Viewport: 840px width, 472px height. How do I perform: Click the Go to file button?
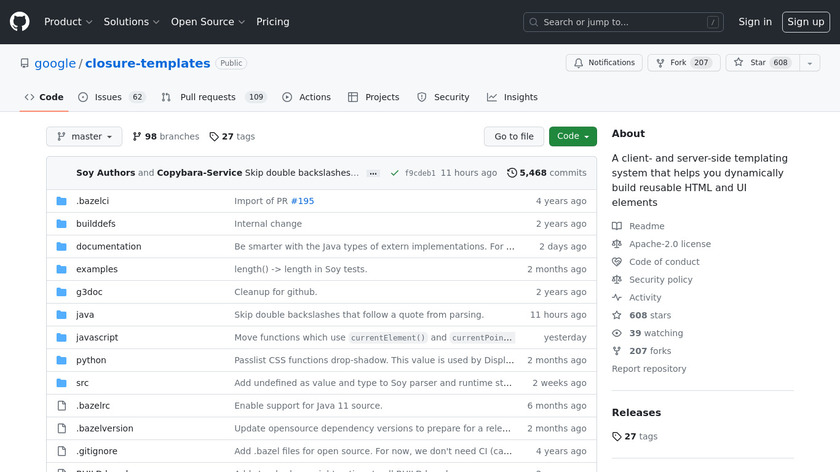514,136
